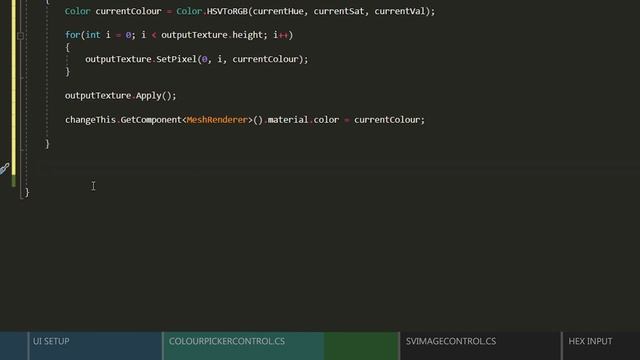Click the screwdriver quick actions icon

4,169
